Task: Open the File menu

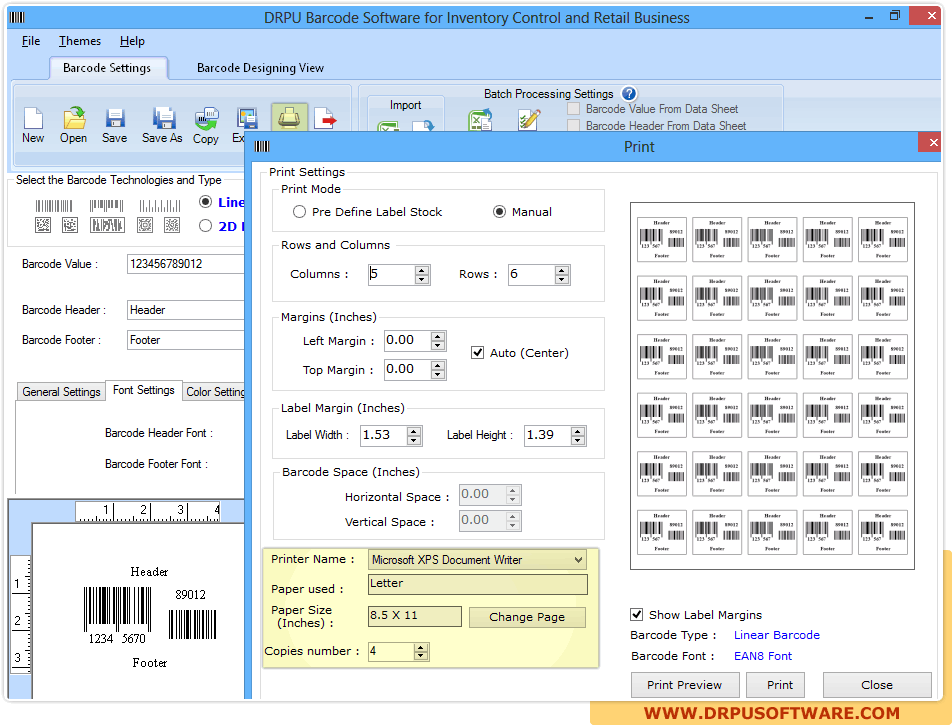Action: [31, 41]
